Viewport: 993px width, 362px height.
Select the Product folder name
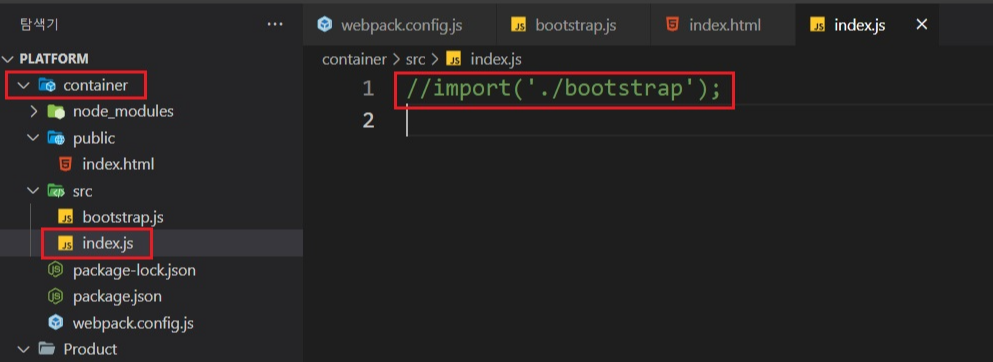click(90, 349)
